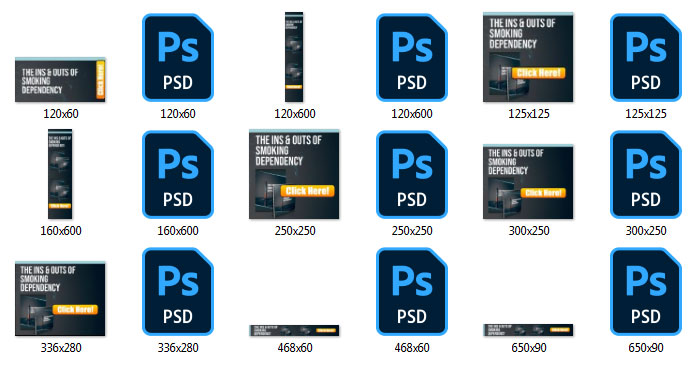Click the 125x125 Photoshop file icon
The height and width of the screenshot is (370, 700).
646,58
